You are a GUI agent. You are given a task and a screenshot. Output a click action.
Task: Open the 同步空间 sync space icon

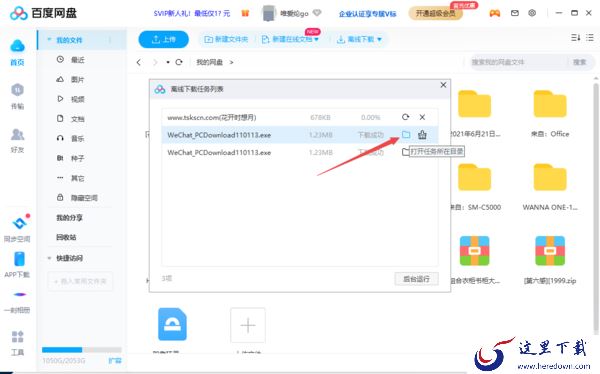tap(19, 222)
